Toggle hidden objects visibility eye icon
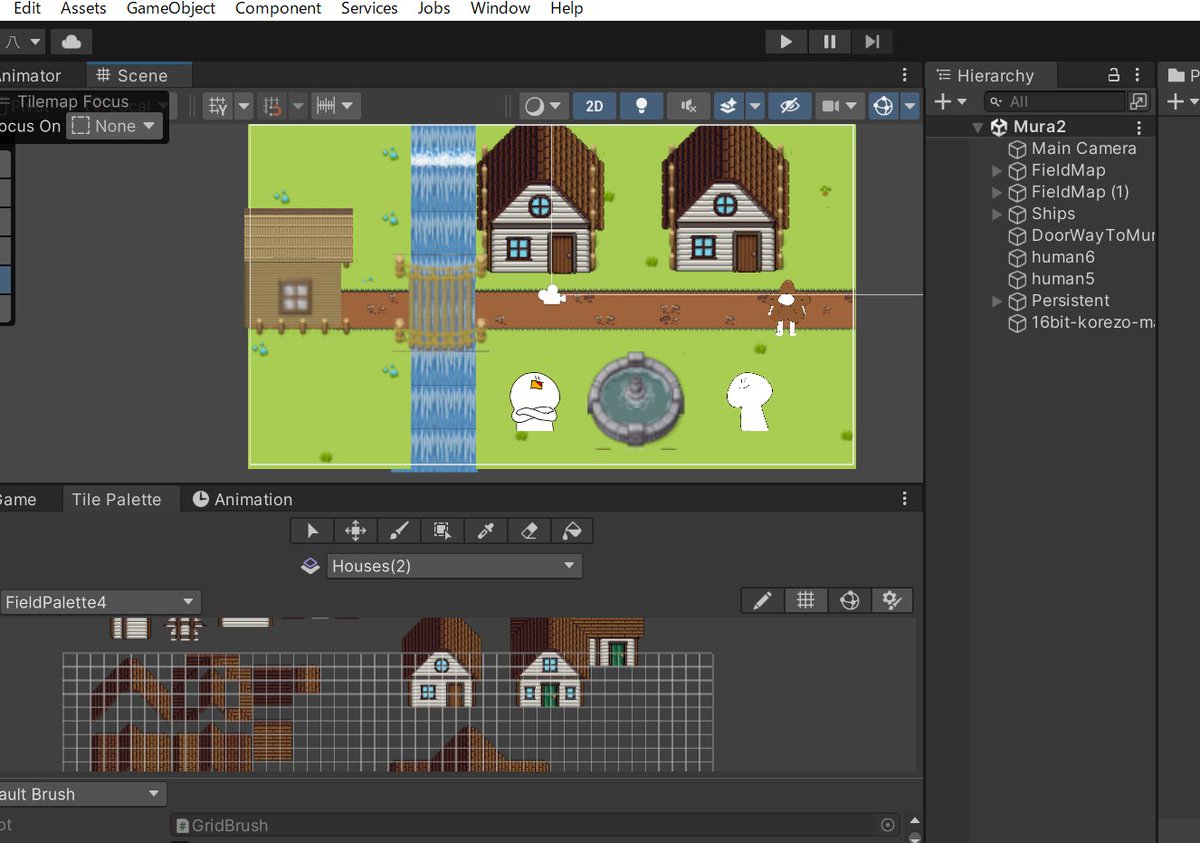The image size is (1200, 843). click(790, 105)
